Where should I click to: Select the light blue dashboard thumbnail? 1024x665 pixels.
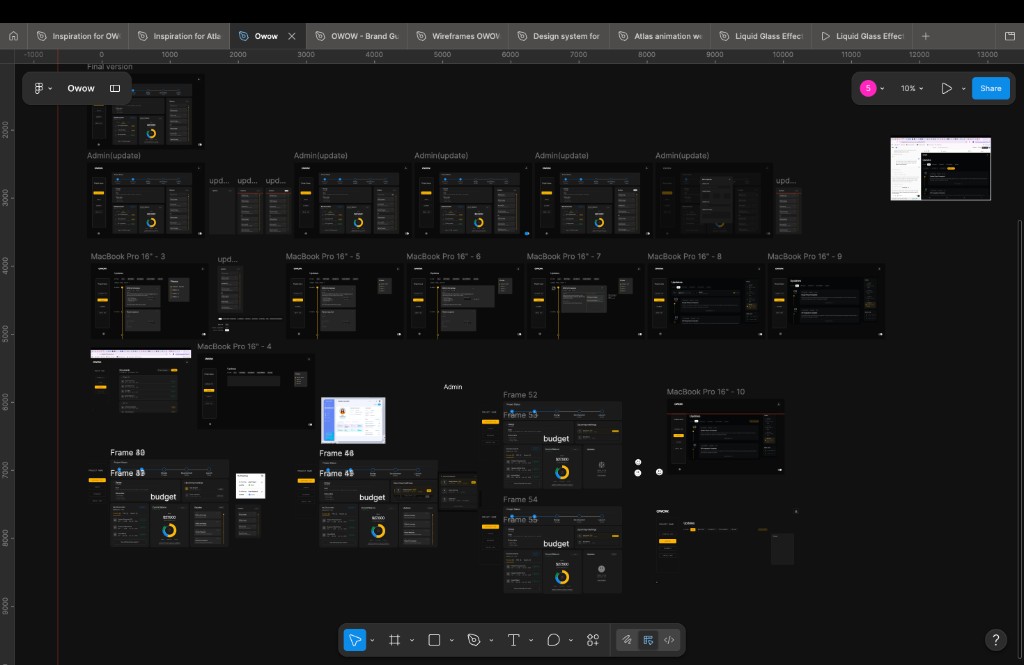click(353, 420)
